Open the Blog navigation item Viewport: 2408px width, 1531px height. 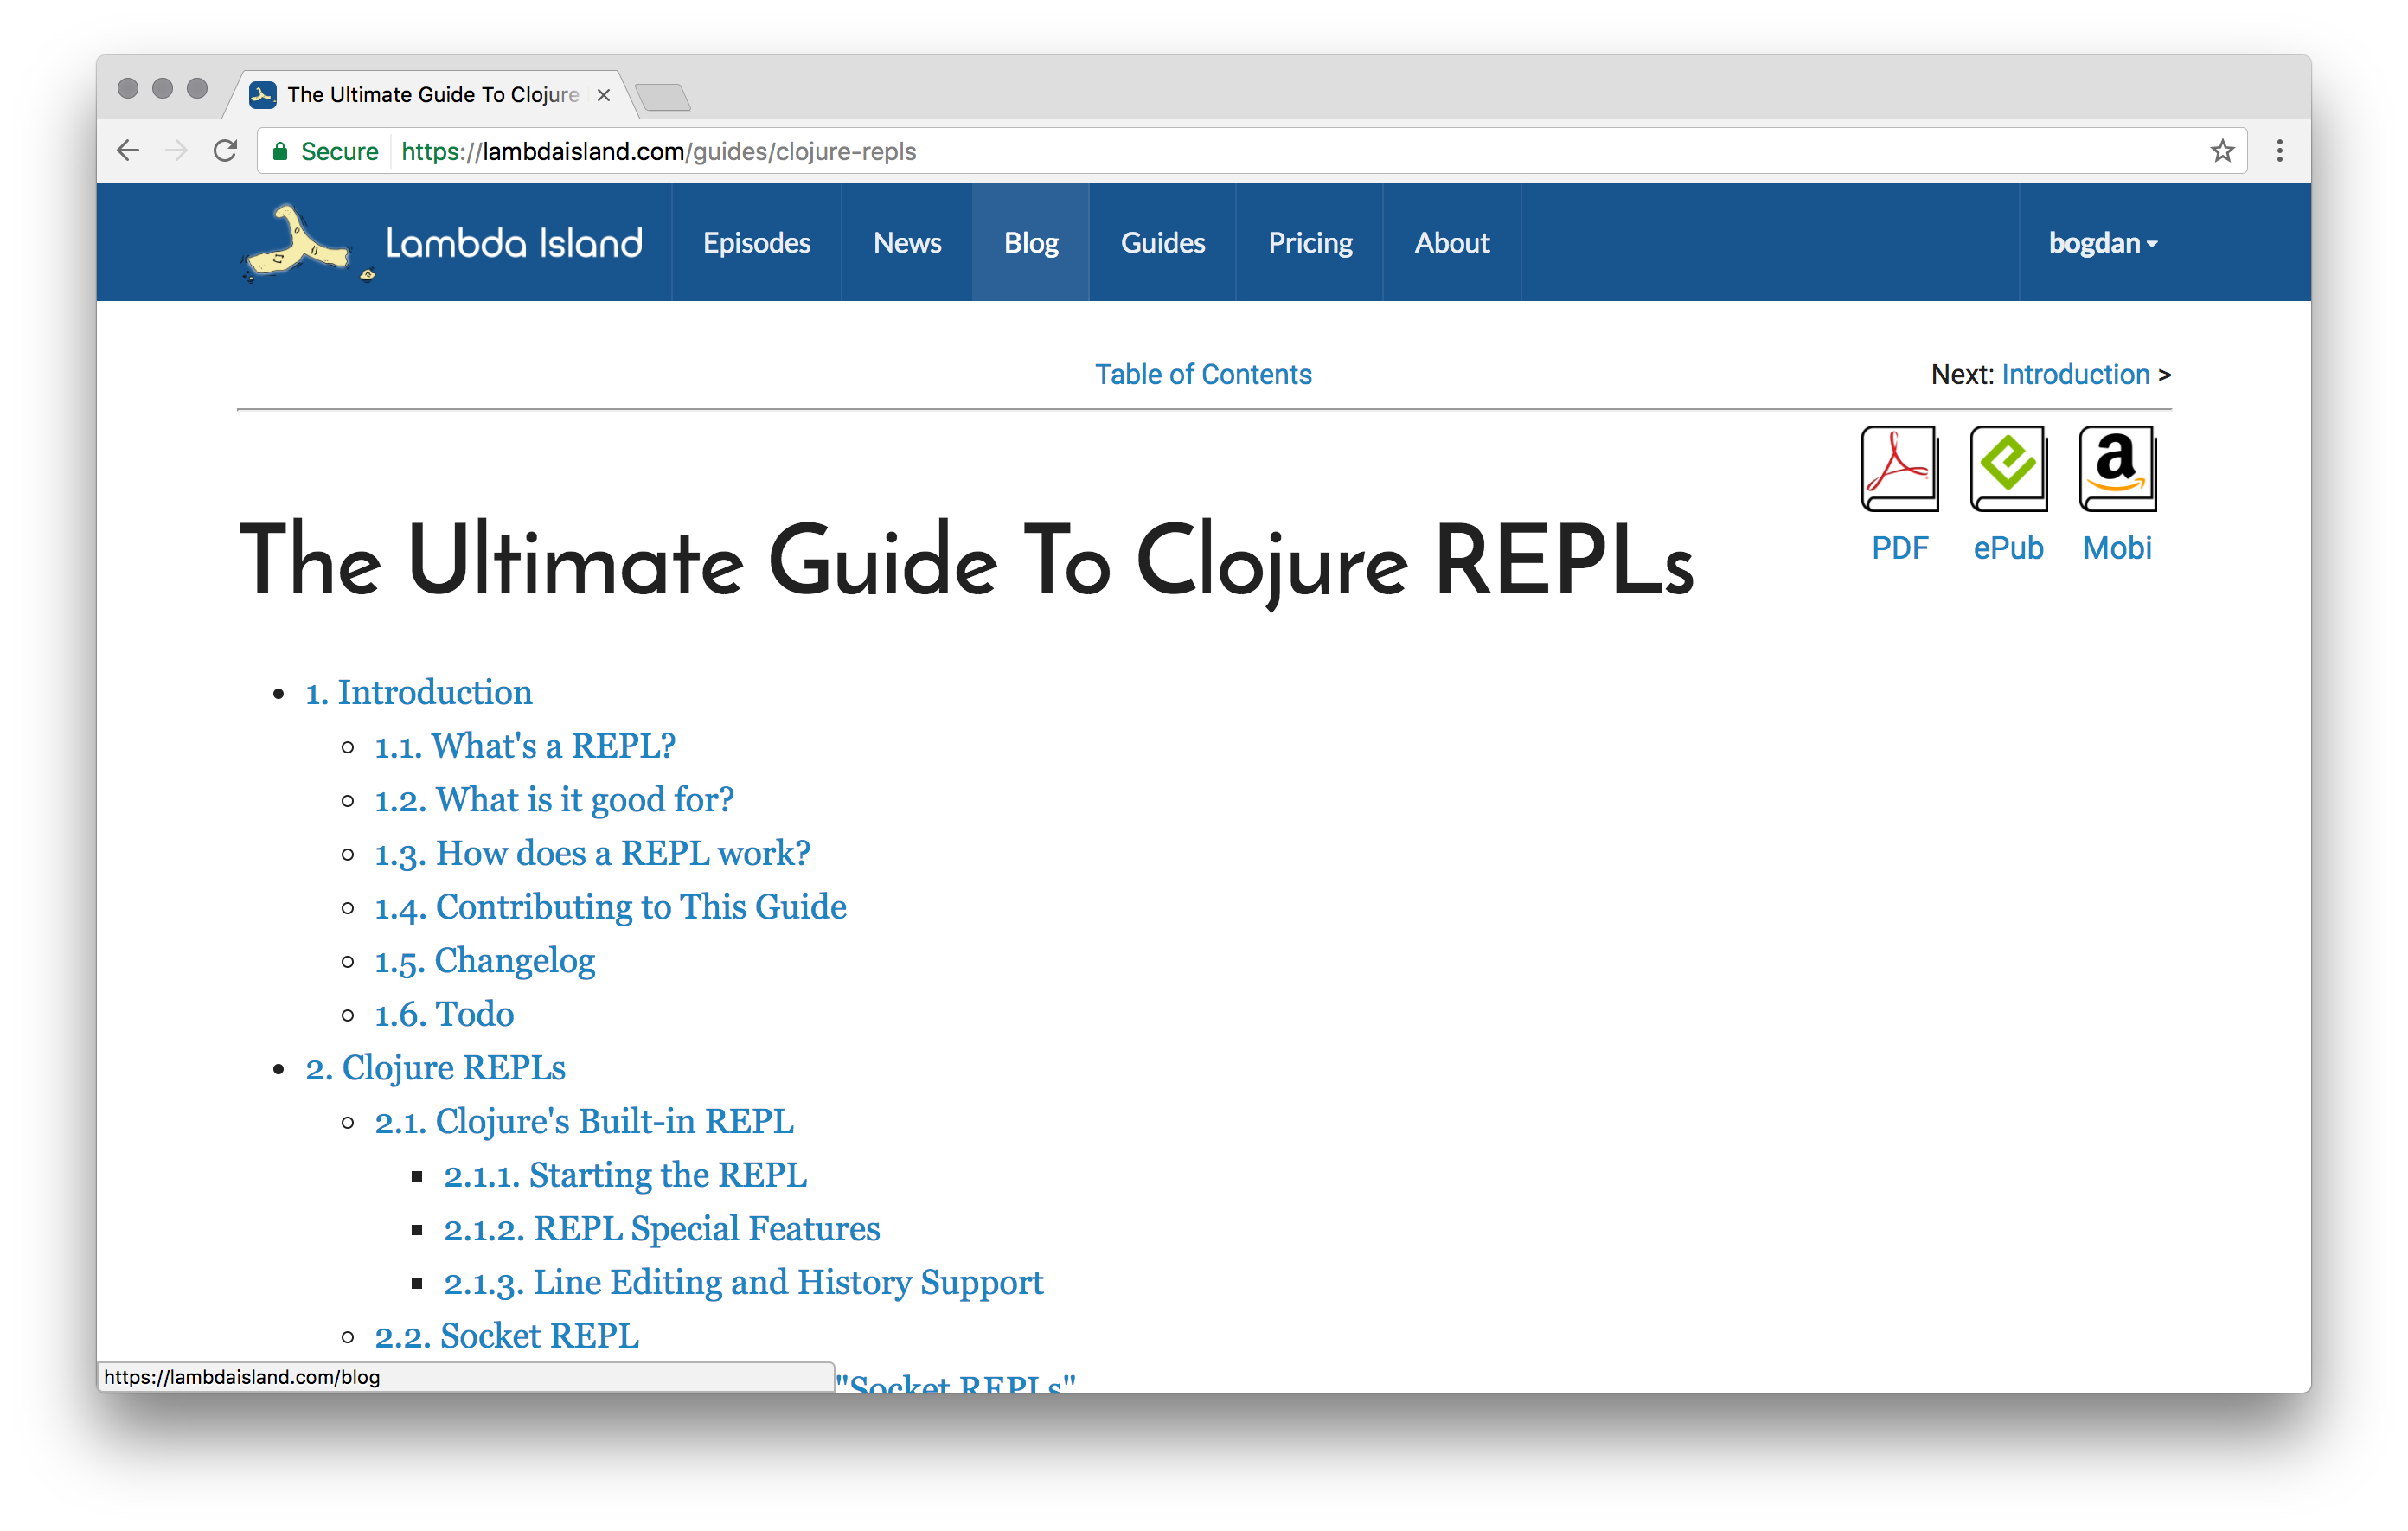point(1030,243)
